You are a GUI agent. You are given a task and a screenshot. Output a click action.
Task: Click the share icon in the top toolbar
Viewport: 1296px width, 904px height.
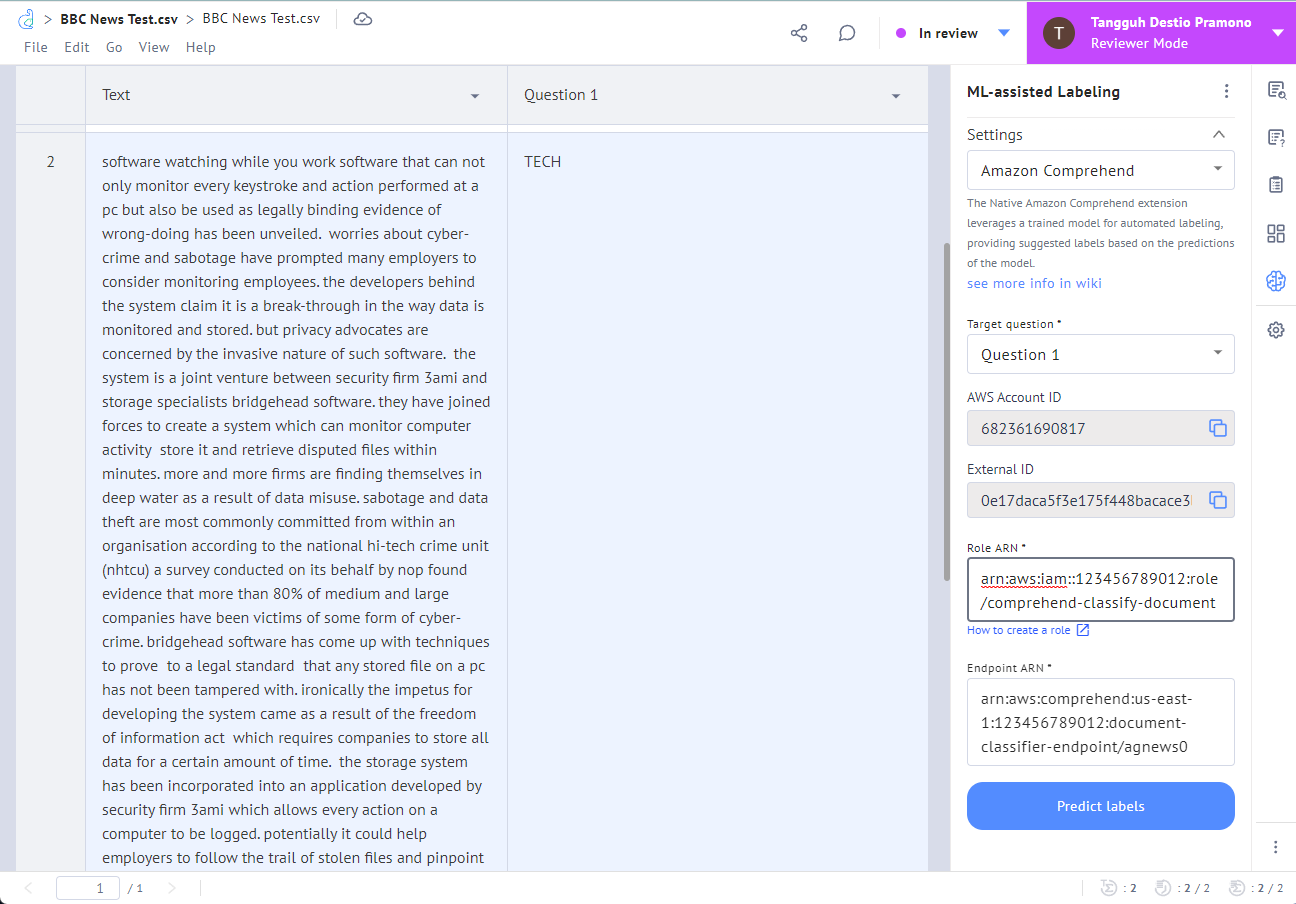point(798,32)
